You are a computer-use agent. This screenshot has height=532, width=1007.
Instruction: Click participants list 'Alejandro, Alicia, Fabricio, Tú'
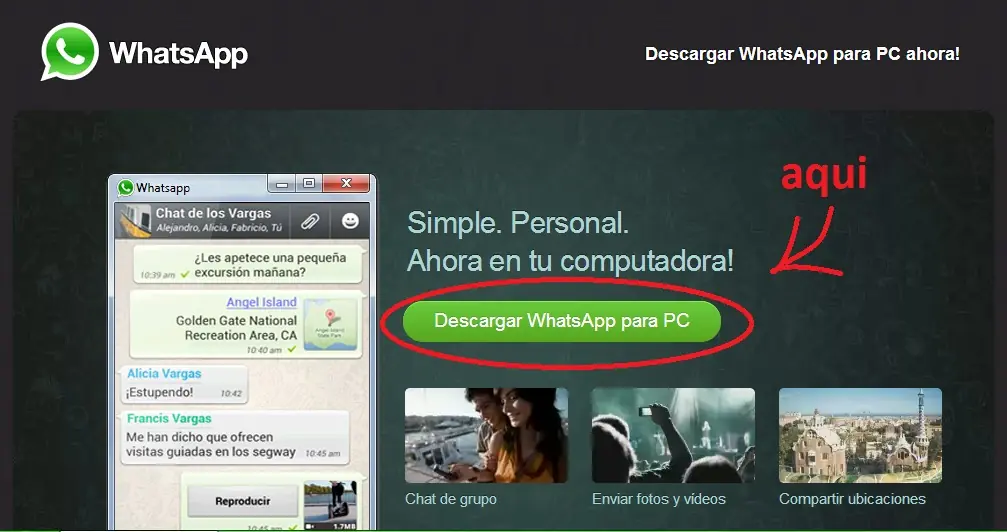pyautogui.click(x=219, y=228)
